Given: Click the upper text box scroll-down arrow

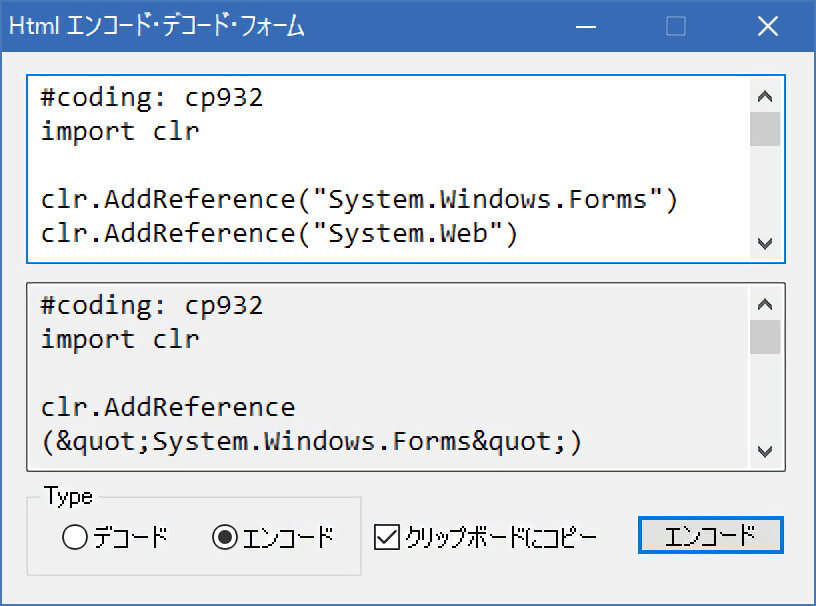Looking at the screenshot, I should [x=765, y=243].
